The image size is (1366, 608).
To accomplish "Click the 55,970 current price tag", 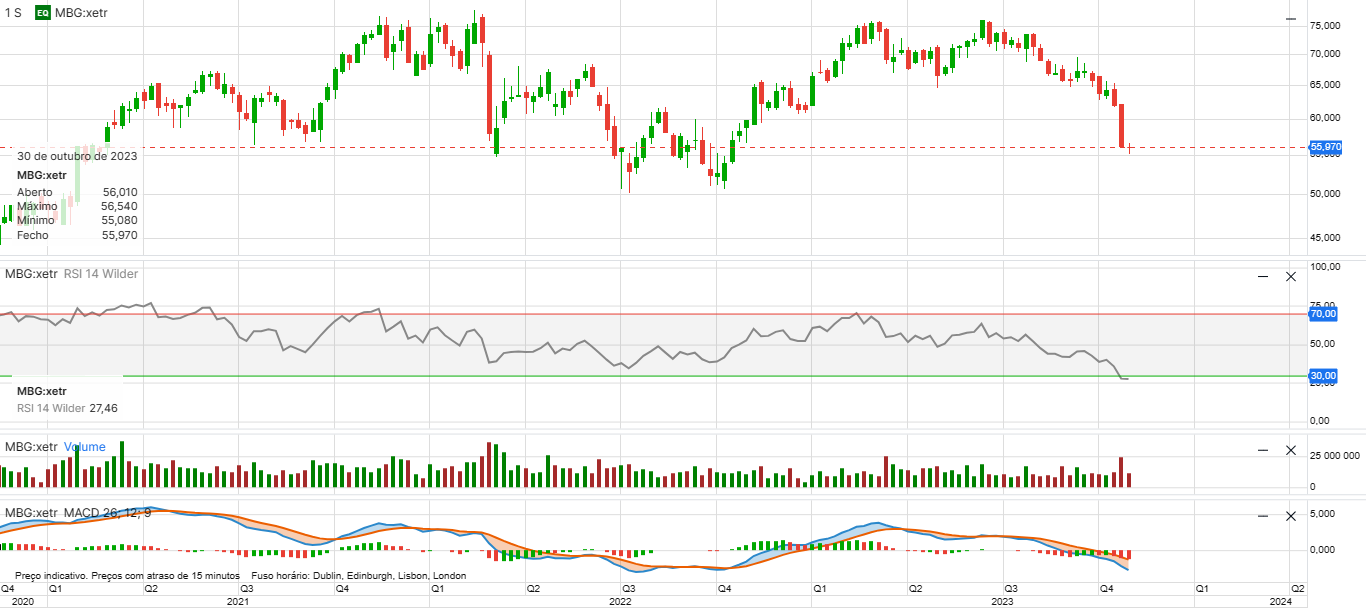I will point(1325,147).
